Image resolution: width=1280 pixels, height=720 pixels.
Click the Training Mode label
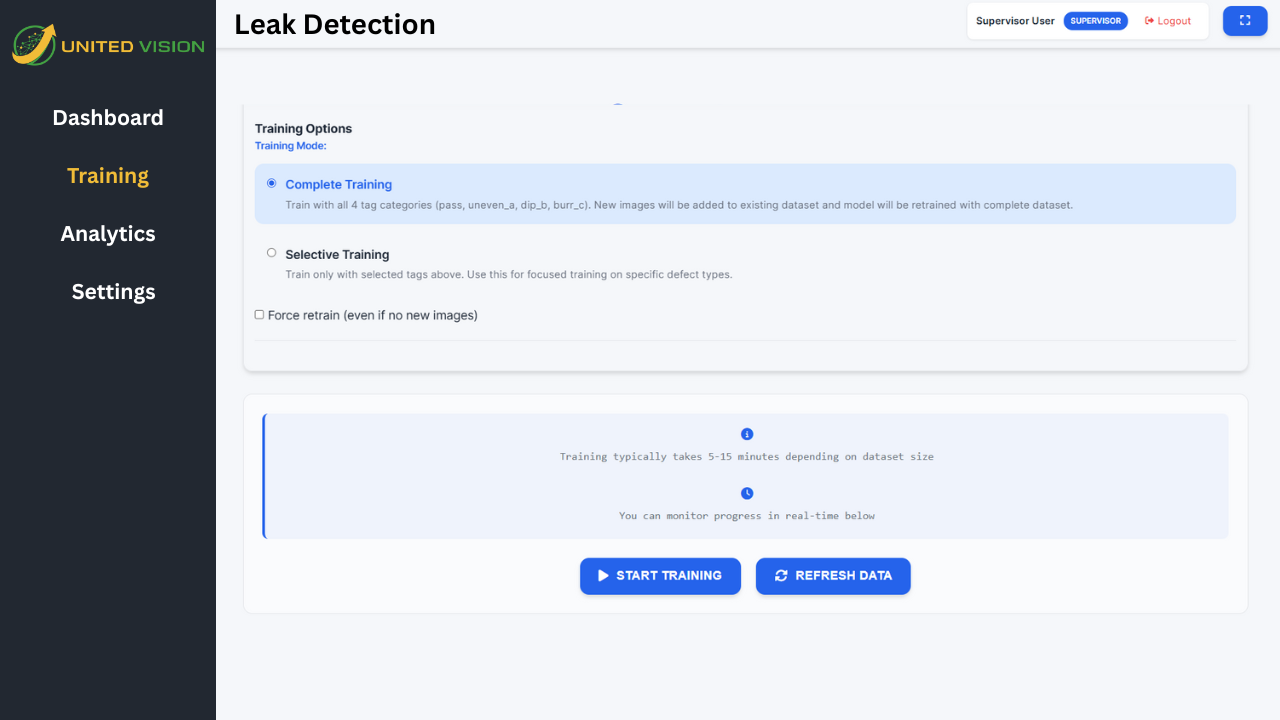(x=290, y=146)
